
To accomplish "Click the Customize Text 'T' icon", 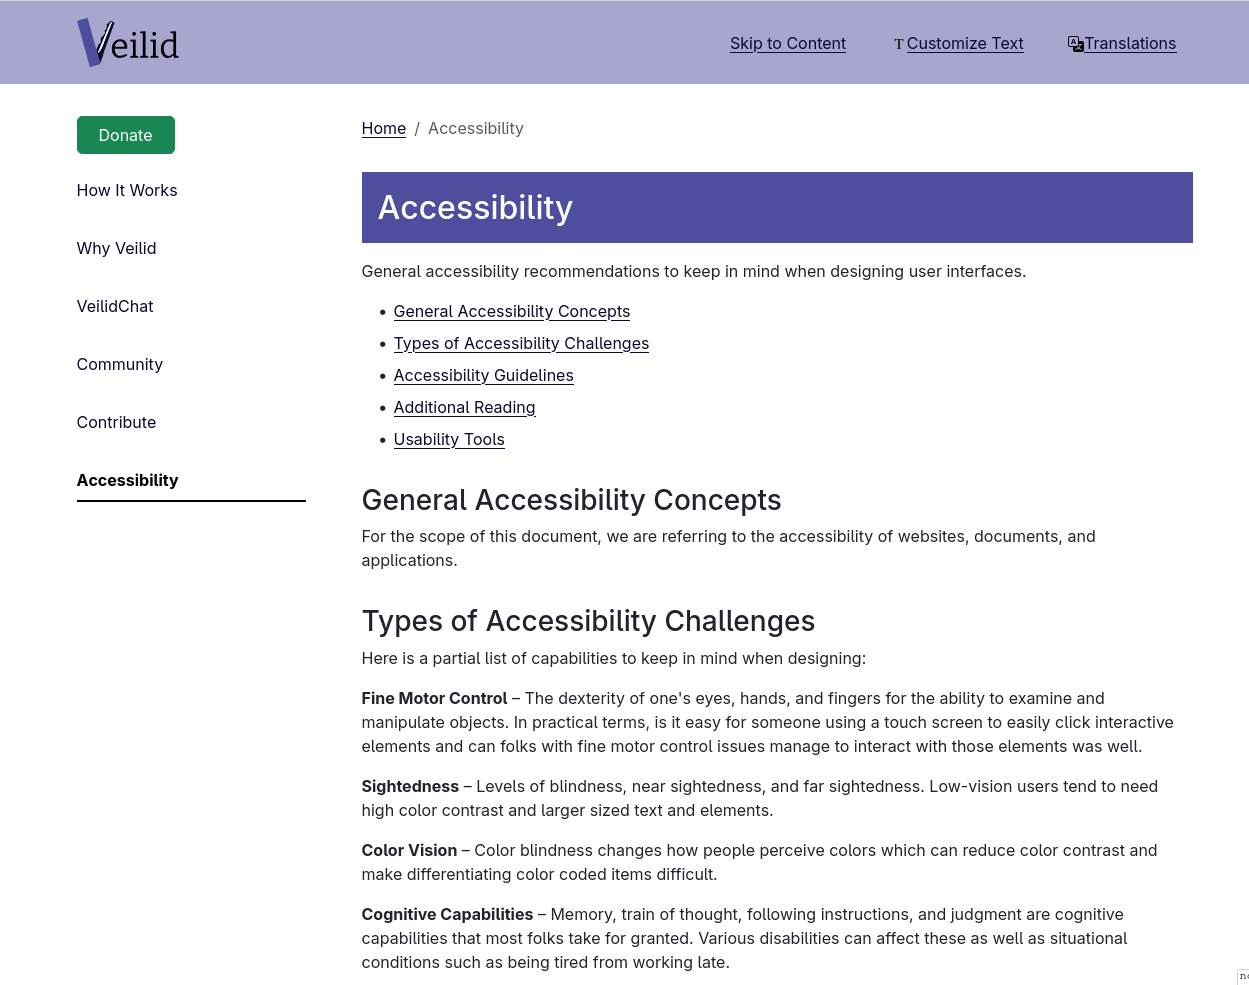I will pos(898,44).
